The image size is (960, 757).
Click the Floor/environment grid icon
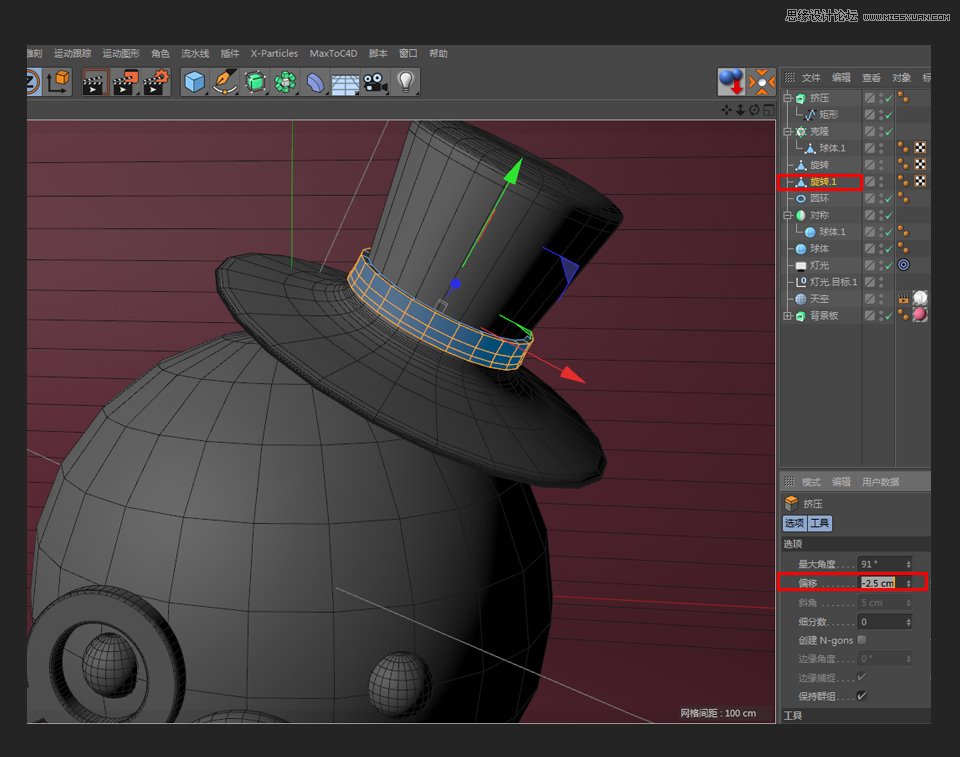point(345,83)
